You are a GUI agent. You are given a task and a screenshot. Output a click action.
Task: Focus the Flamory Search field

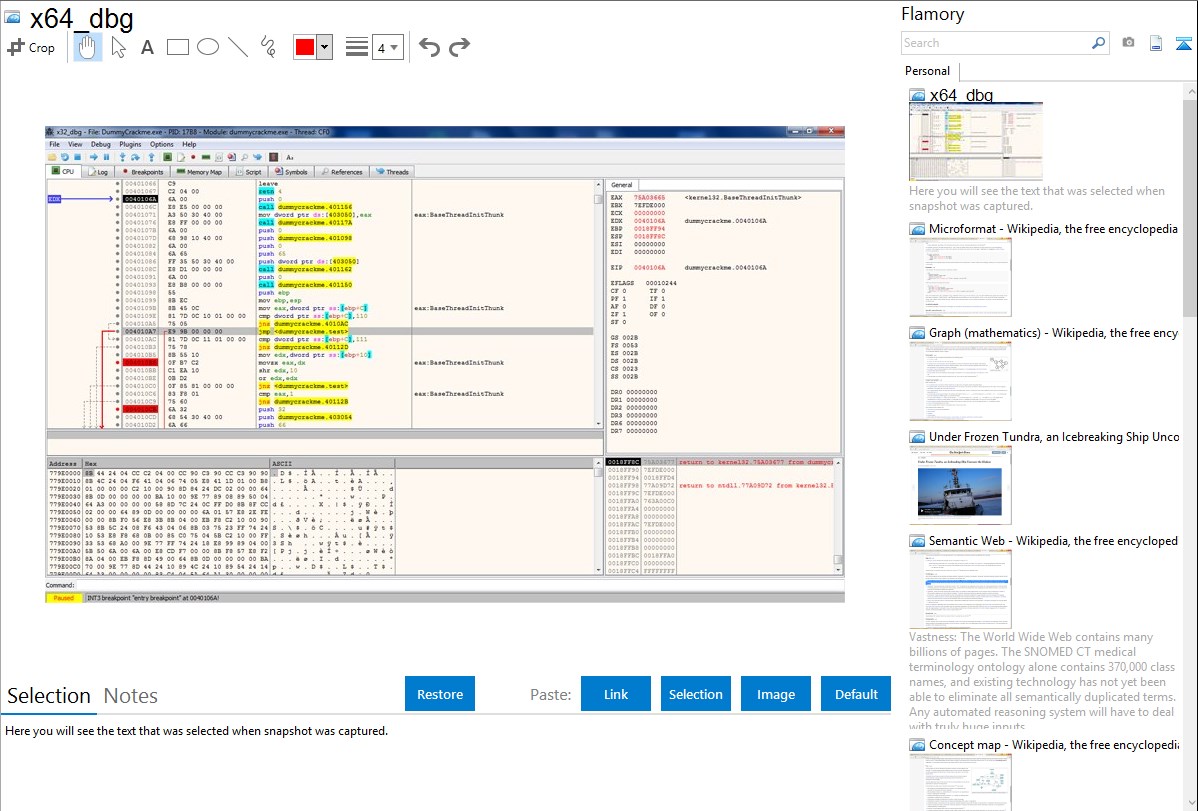point(996,43)
